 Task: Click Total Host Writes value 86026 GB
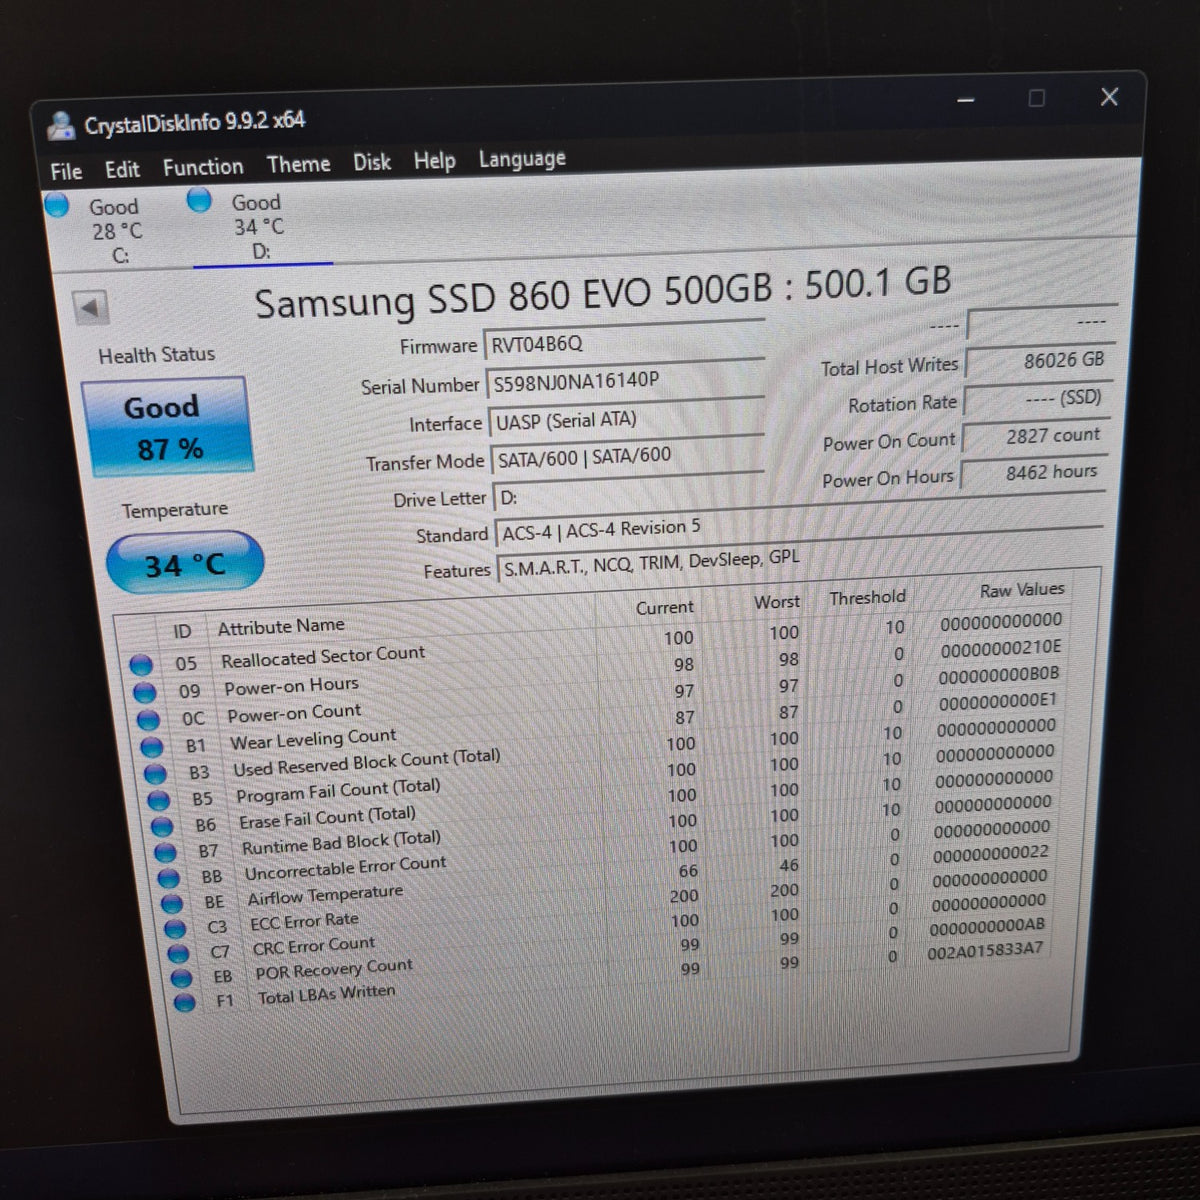click(x=1038, y=361)
